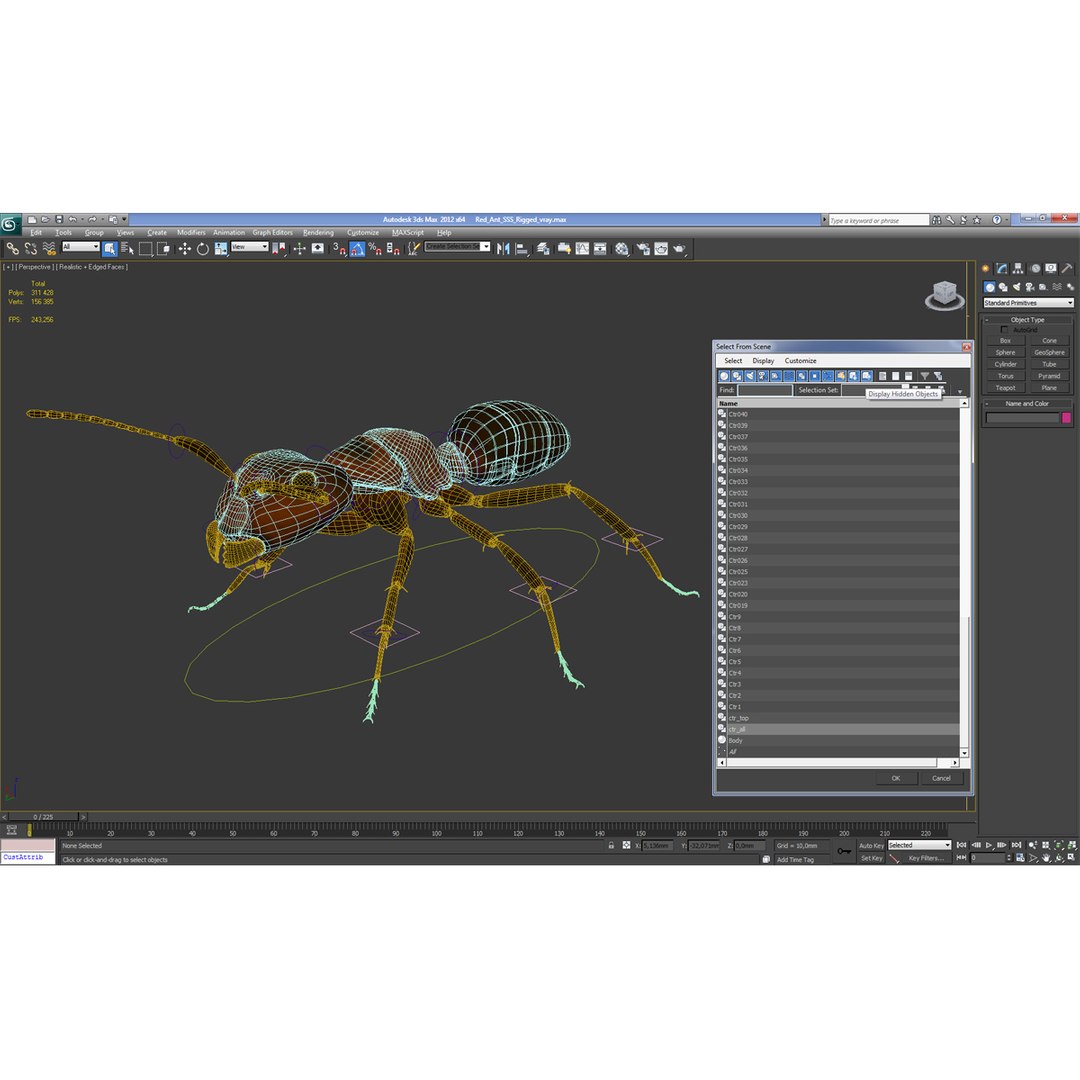Toggle Display Cameras filter in Select From Scene
1080x1080 pixels.
coord(763,376)
